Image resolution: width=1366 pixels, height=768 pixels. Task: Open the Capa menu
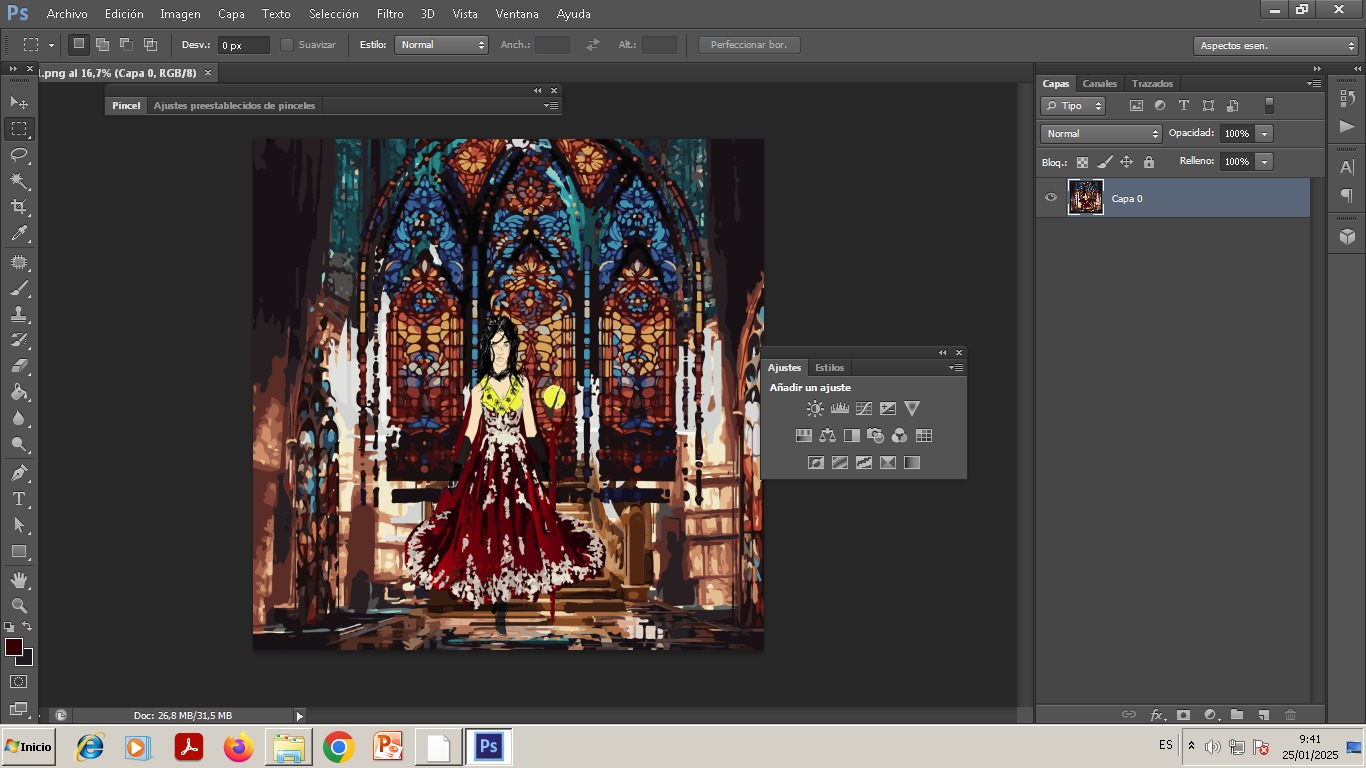231,14
